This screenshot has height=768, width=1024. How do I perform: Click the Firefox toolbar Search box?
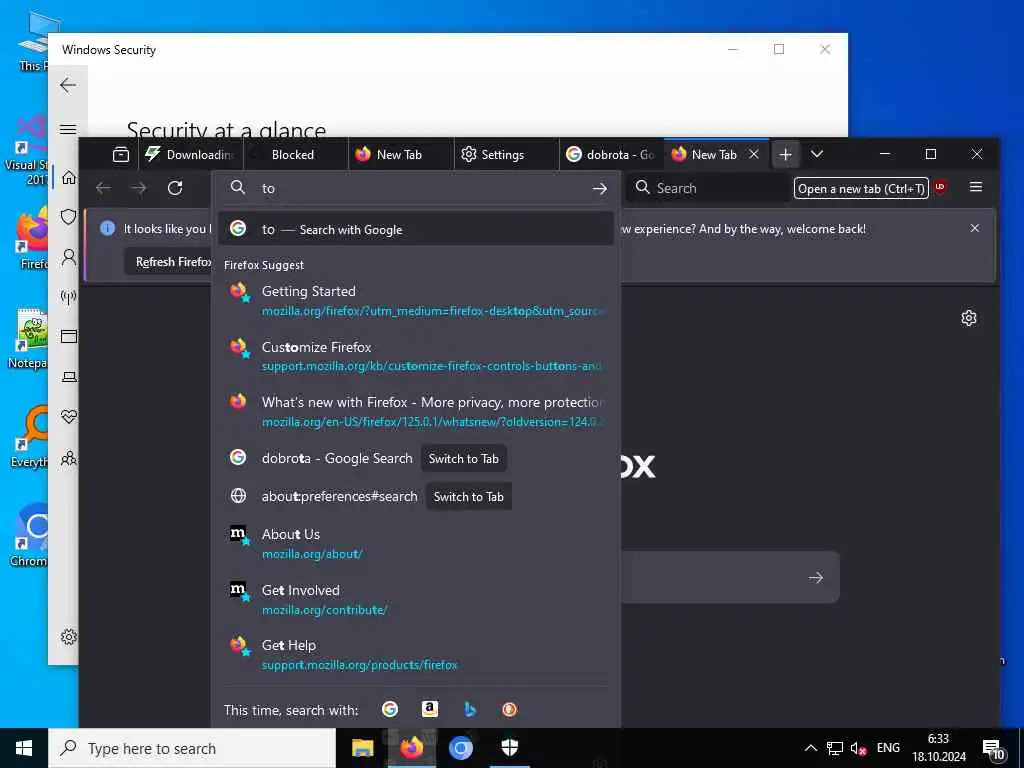[709, 188]
